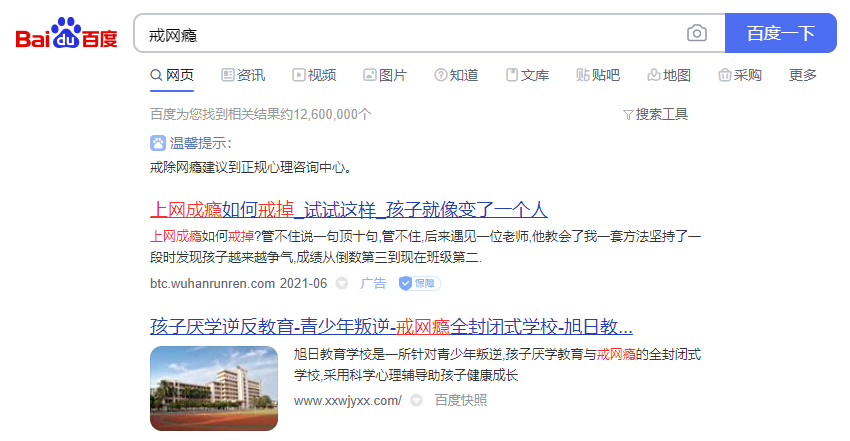Screen dimensions: 850x441
Task: Click the 温馨提示 paw icon
Action: [158, 143]
